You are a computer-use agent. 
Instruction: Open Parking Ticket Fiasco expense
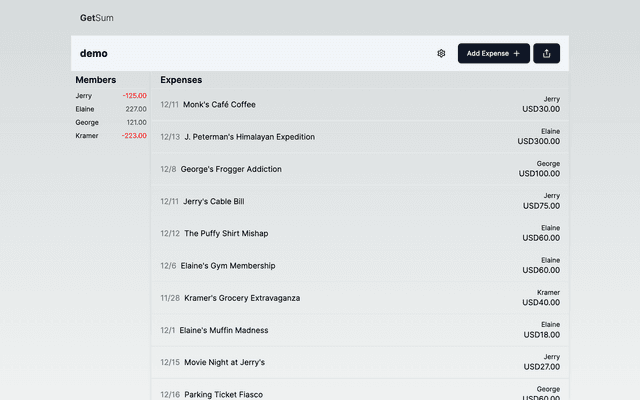(x=223, y=394)
